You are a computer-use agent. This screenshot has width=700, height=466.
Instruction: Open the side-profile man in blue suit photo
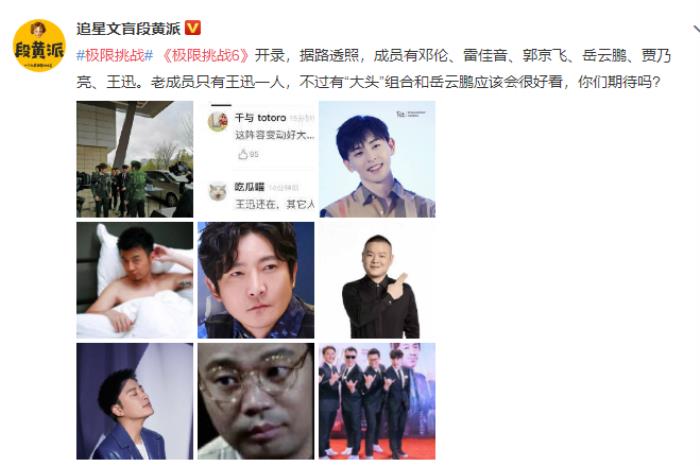[135, 401]
